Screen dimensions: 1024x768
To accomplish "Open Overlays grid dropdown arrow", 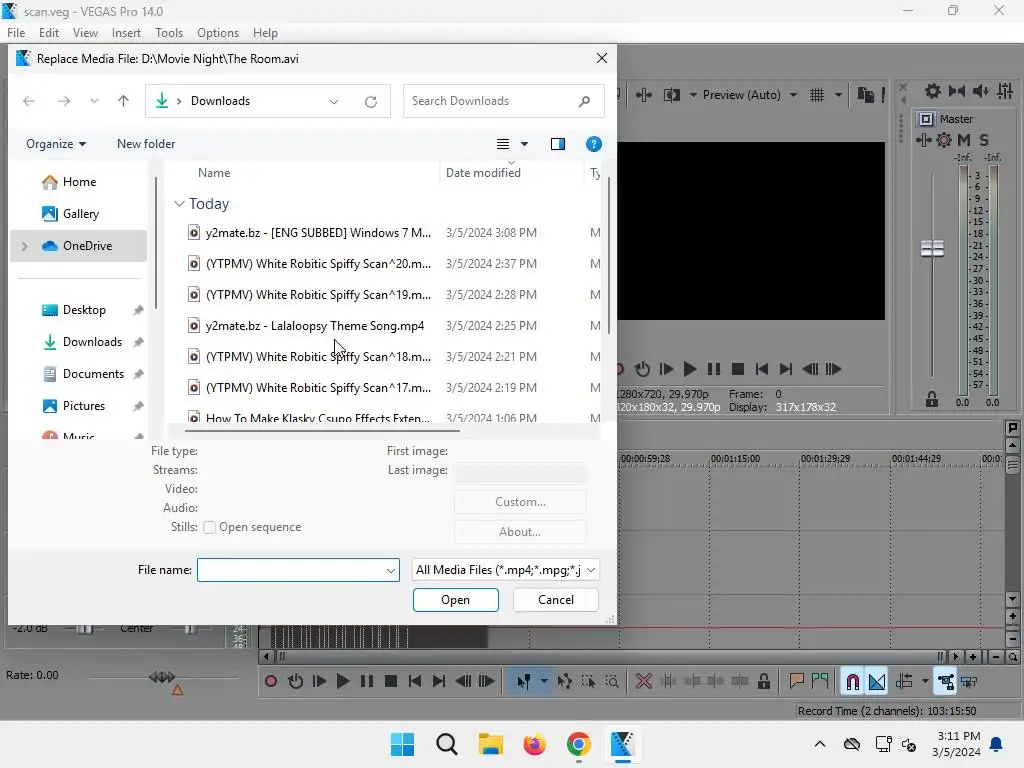I will coord(839,95).
